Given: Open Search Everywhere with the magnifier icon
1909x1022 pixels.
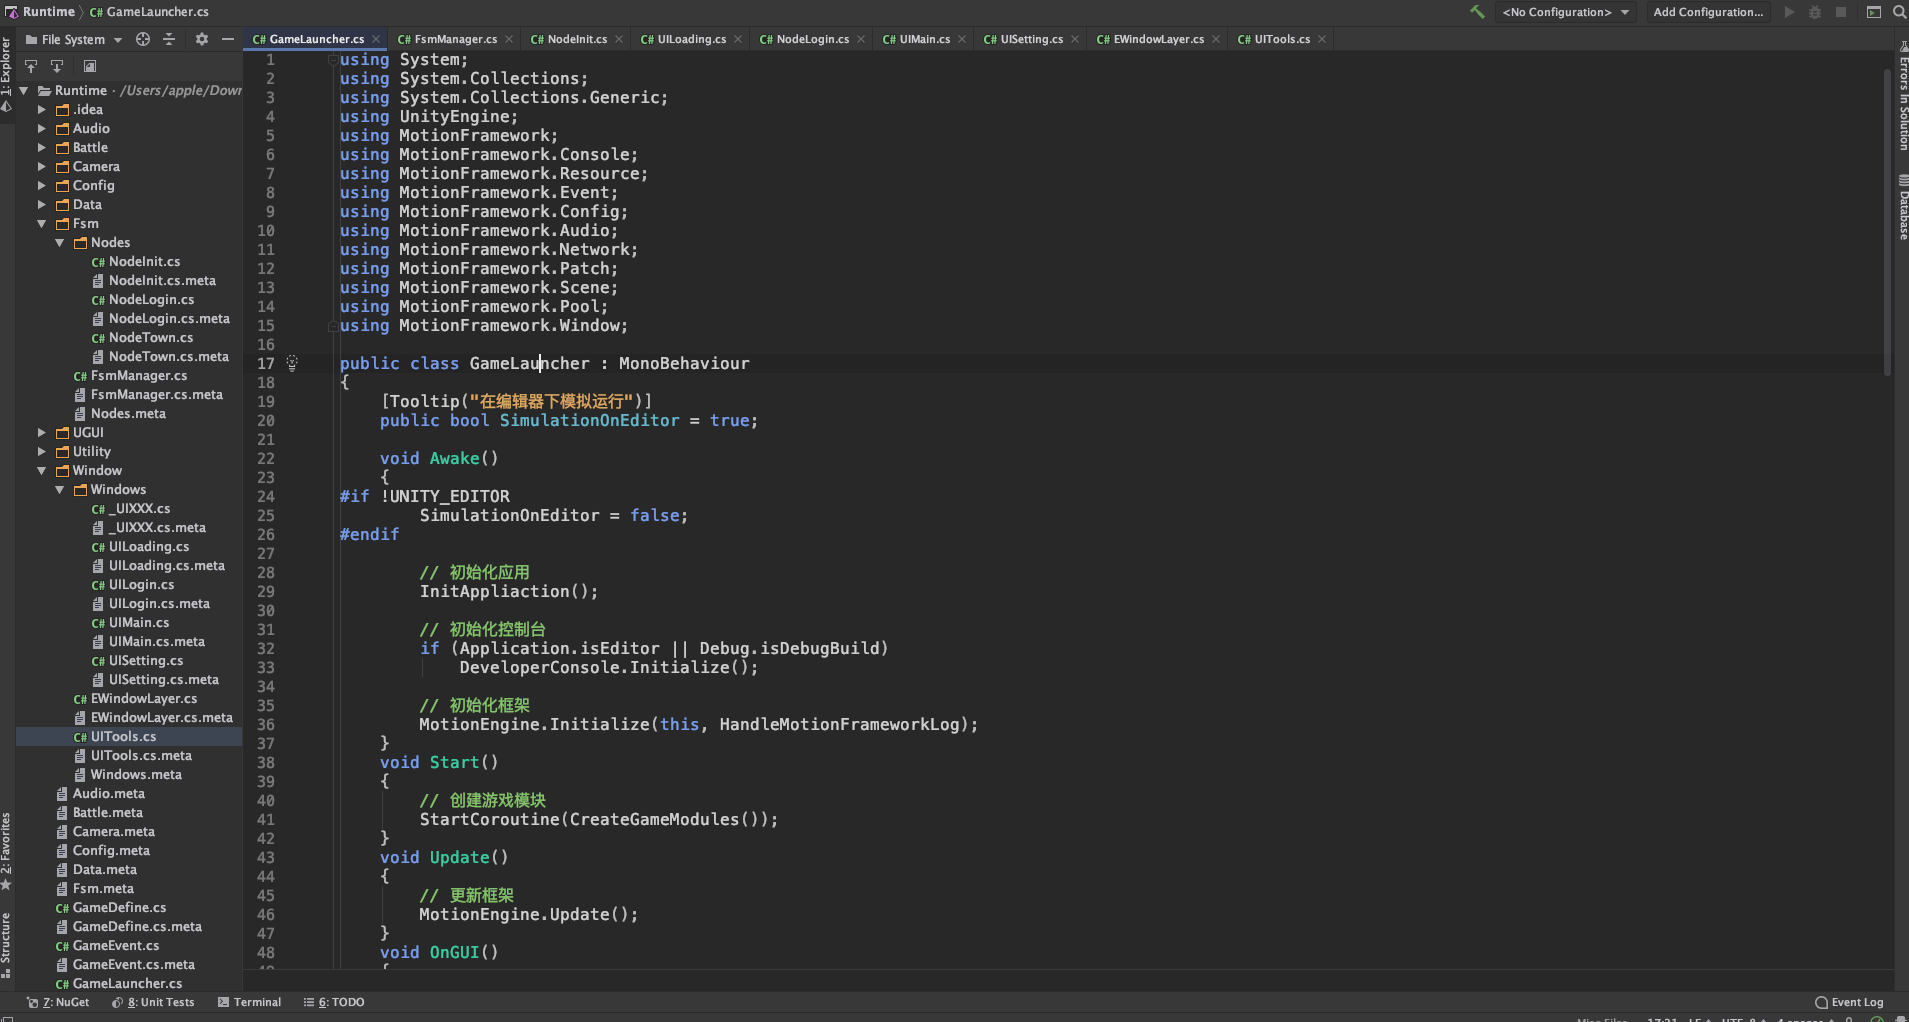Looking at the screenshot, I should (x=1898, y=11).
